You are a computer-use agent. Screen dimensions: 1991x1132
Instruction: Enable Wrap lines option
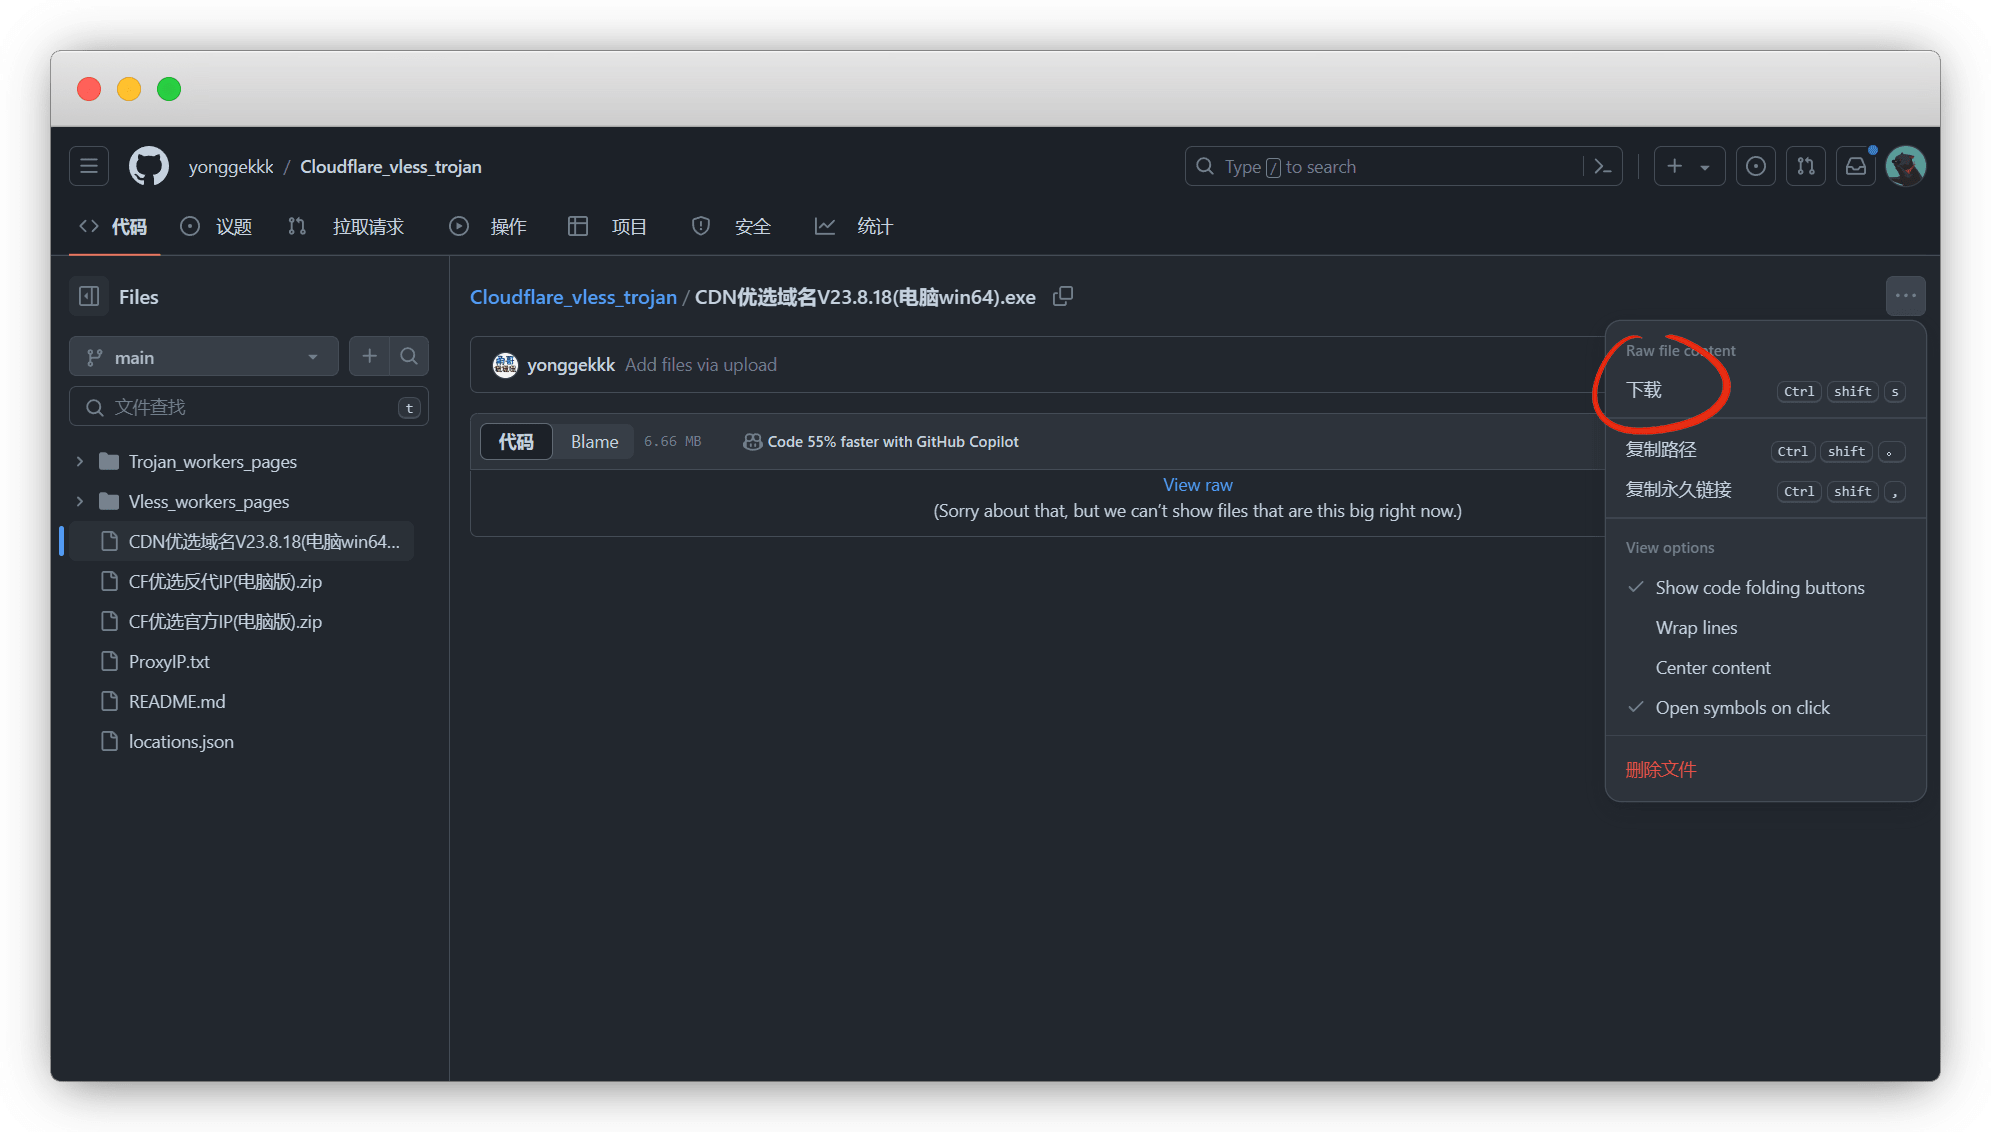pos(1696,628)
